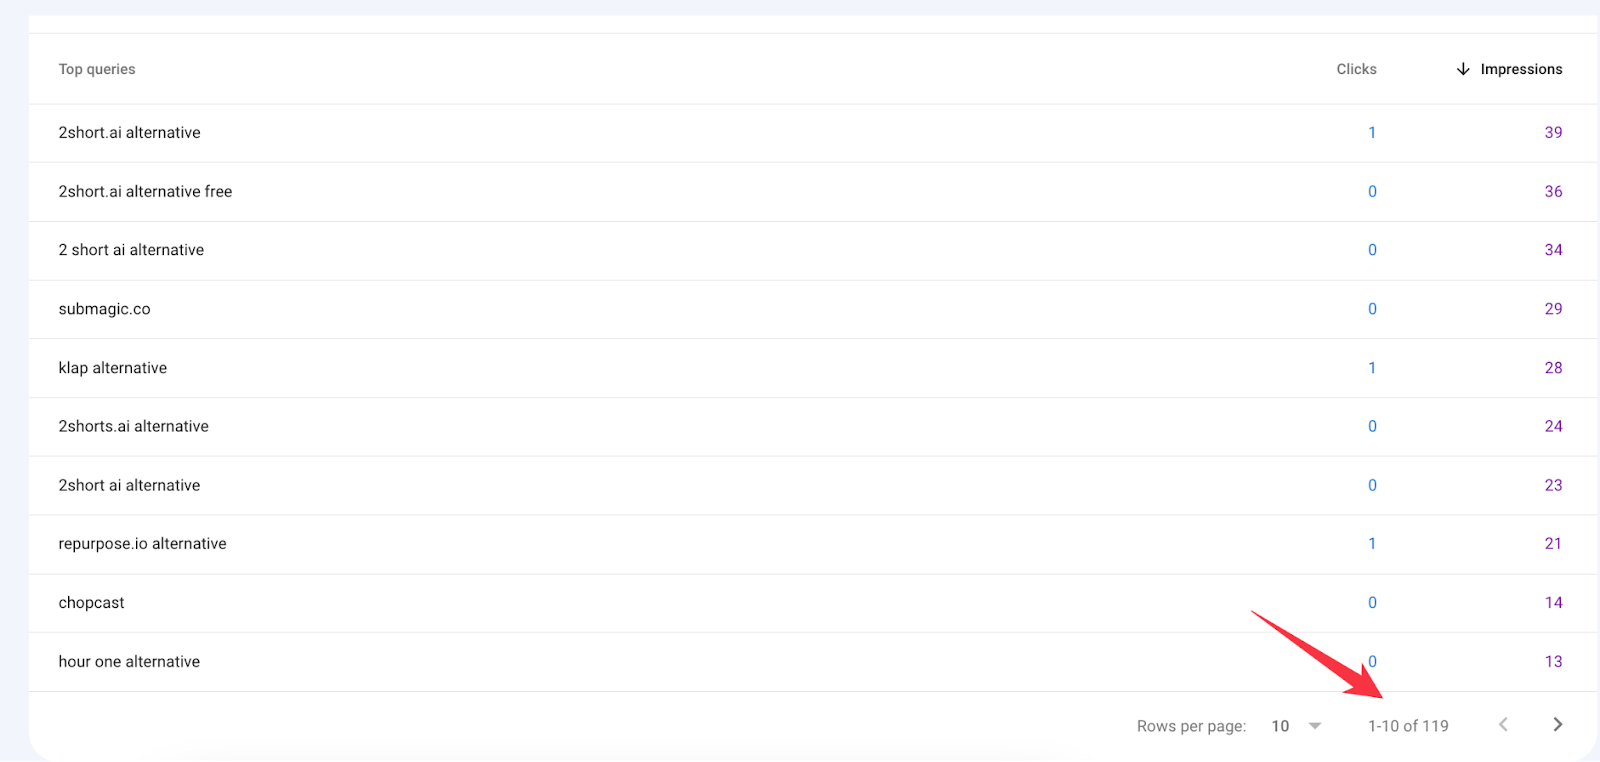Click the 39 impressions value

pyautogui.click(x=1553, y=133)
